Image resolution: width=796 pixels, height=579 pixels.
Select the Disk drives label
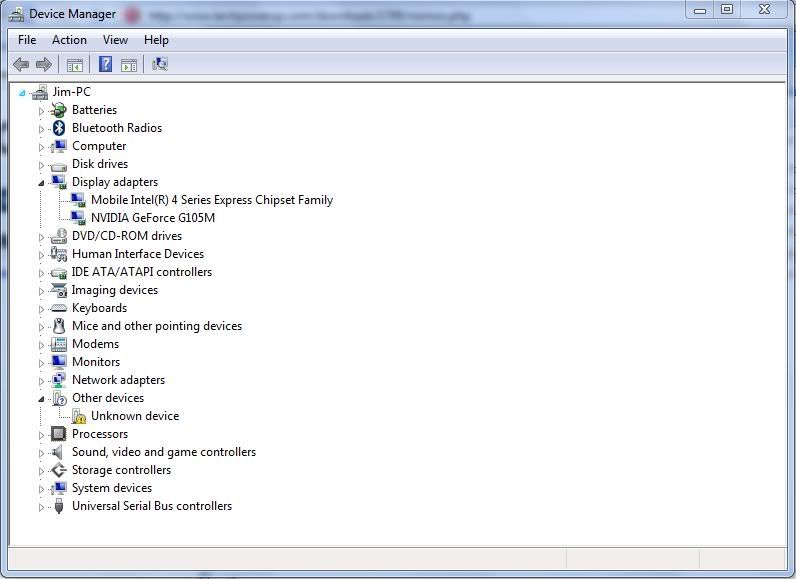point(100,164)
